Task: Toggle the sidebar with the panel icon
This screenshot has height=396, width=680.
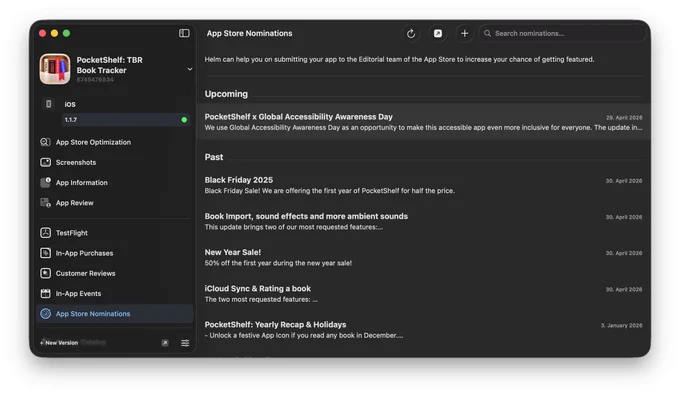Action: (184, 33)
